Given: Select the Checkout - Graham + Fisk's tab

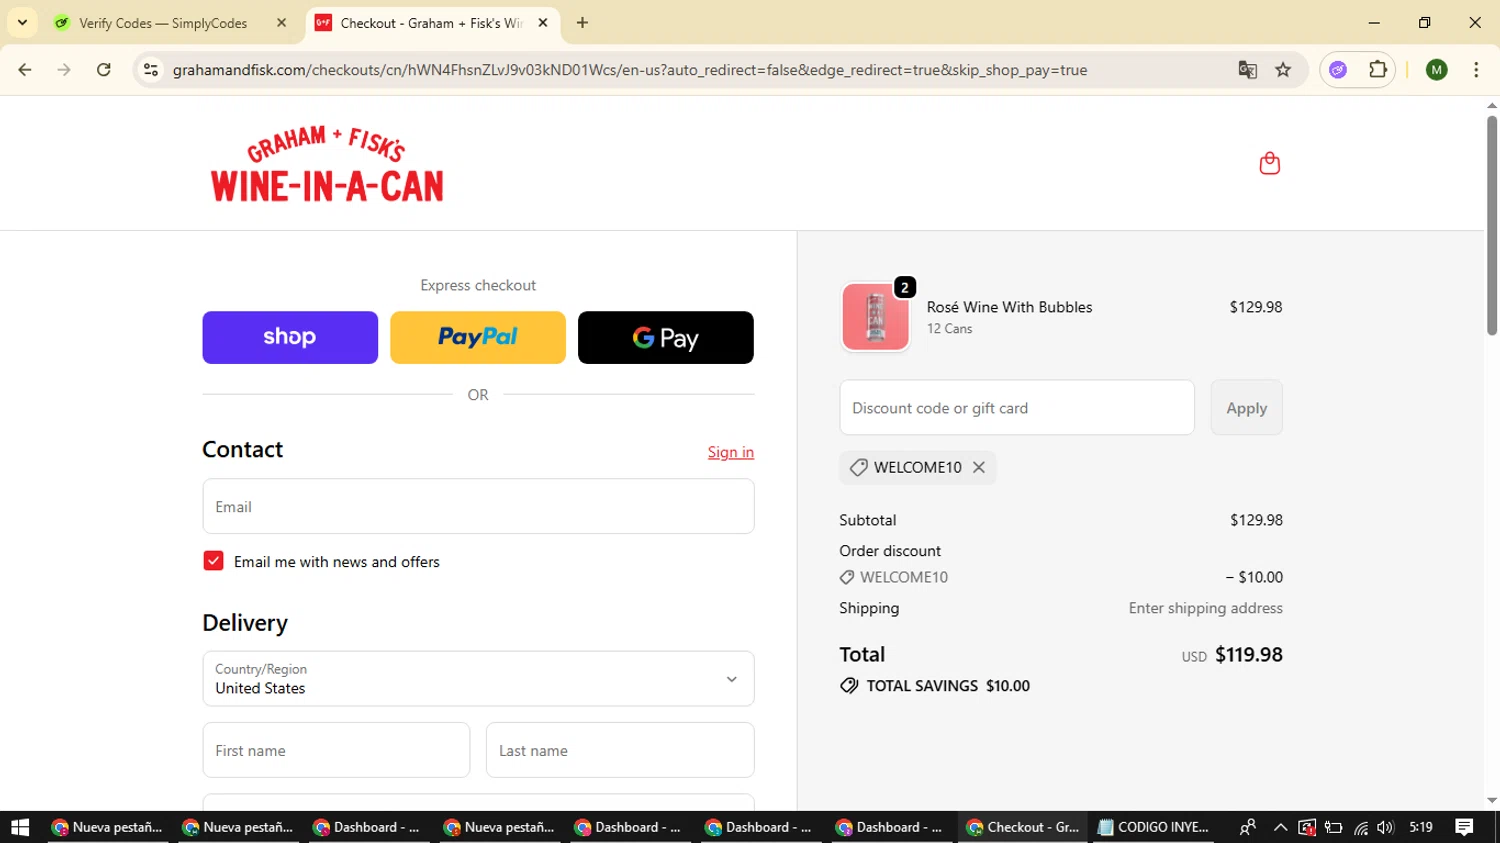Looking at the screenshot, I should pos(432,23).
